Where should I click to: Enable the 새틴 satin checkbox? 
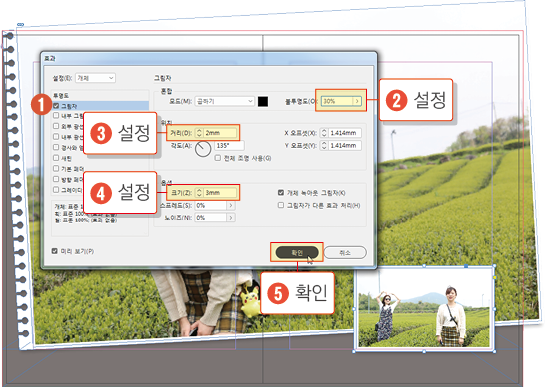click(x=56, y=158)
